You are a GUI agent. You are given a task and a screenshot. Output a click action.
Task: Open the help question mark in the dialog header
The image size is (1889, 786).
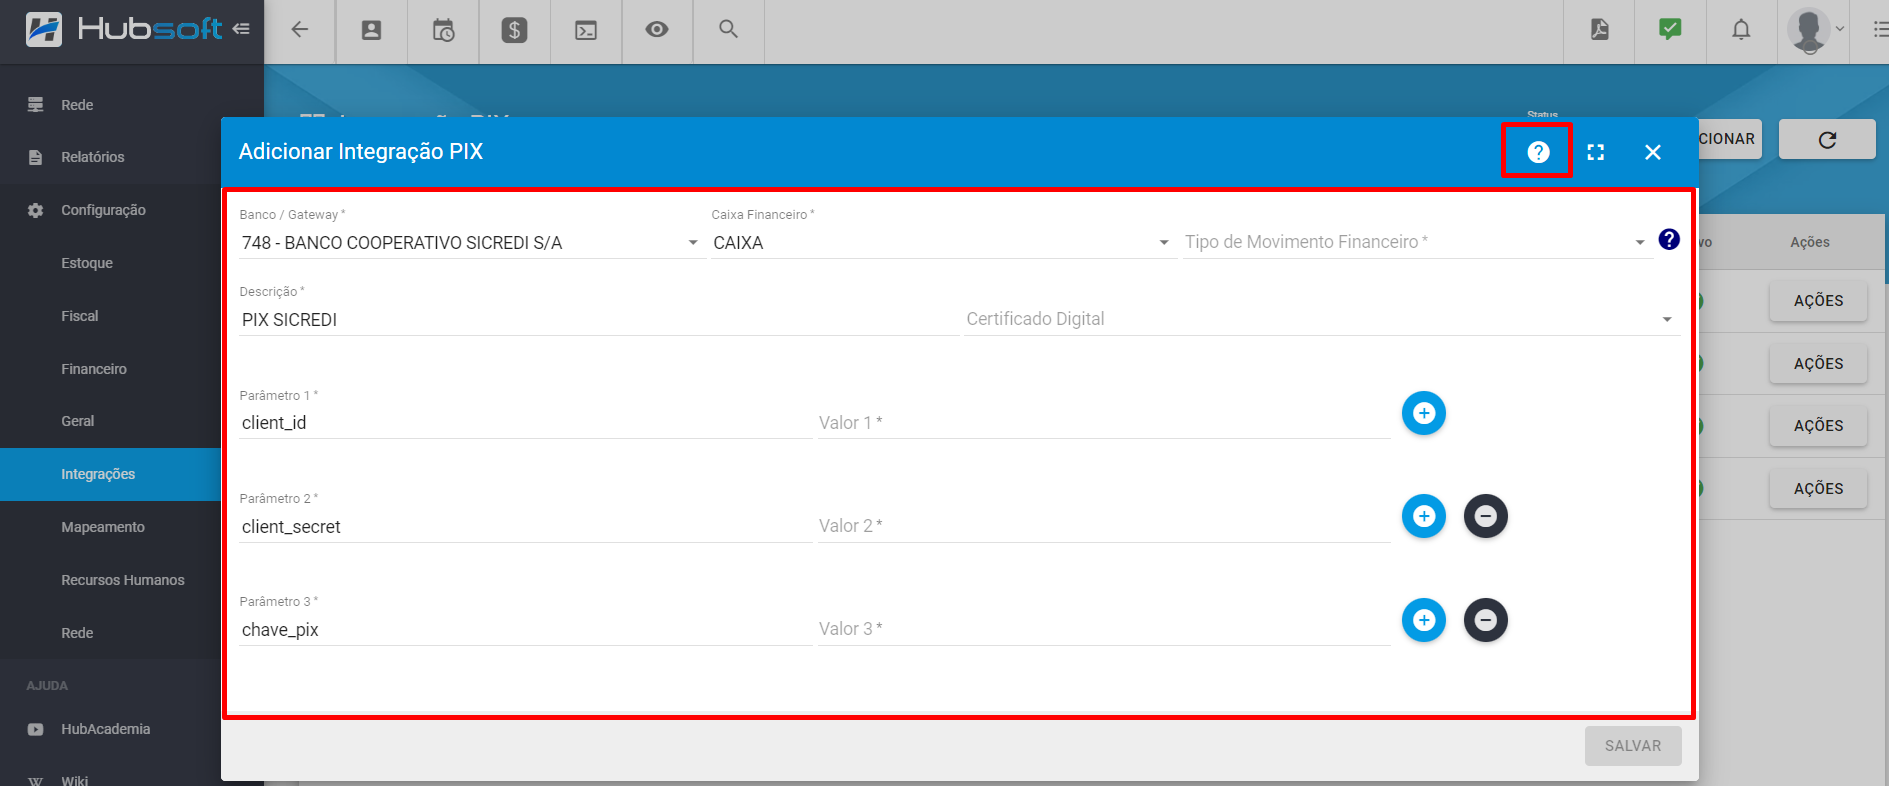1538,152
